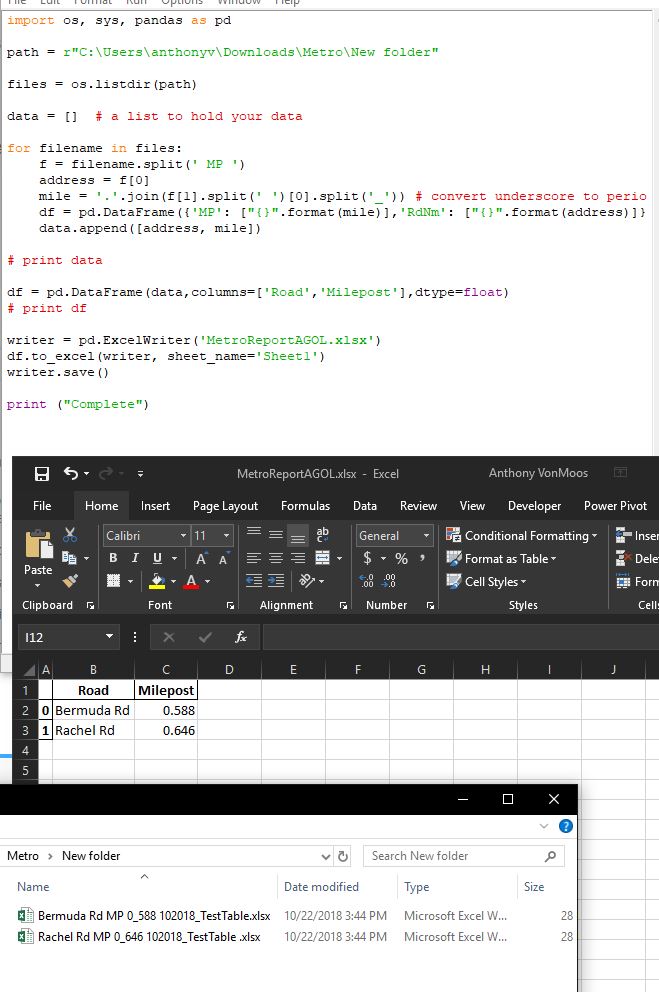Select Top Align
This screenshot has width=659, height=992.
pyautogui.click(x=254, y=534)
